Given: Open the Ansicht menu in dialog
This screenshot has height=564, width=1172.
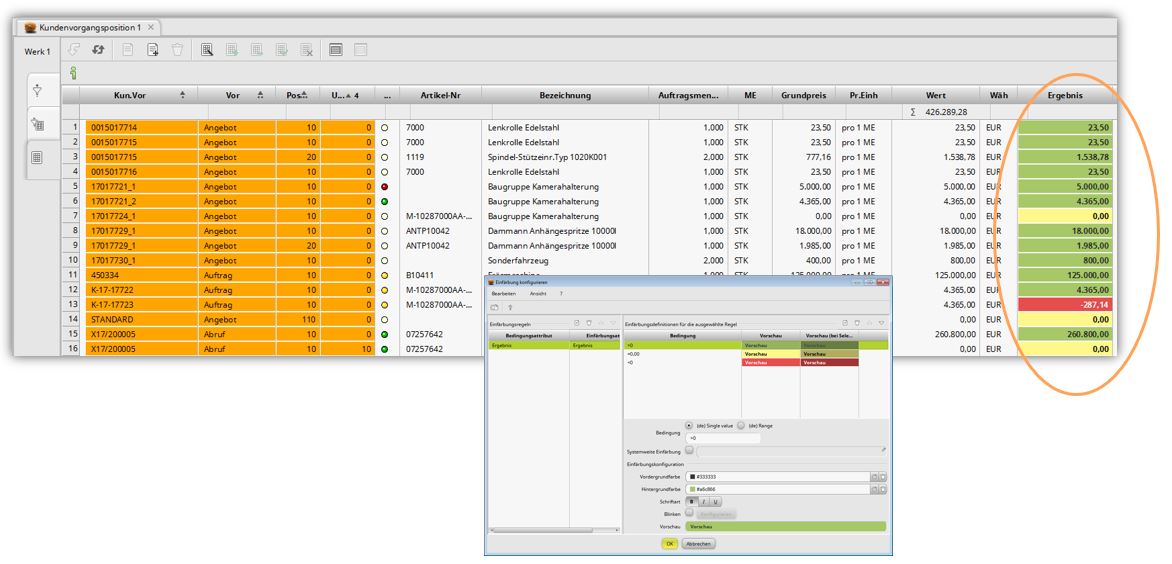Looking at the screenshot, I should pyautogui.click(x=538, y=294).
